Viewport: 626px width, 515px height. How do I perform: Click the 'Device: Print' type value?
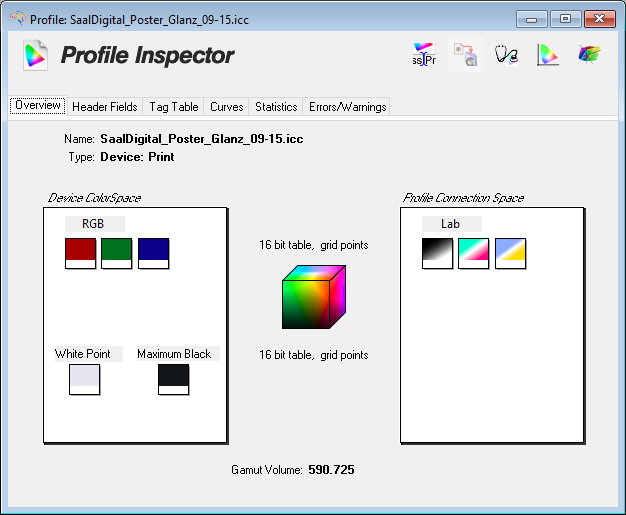click(137, 157)
